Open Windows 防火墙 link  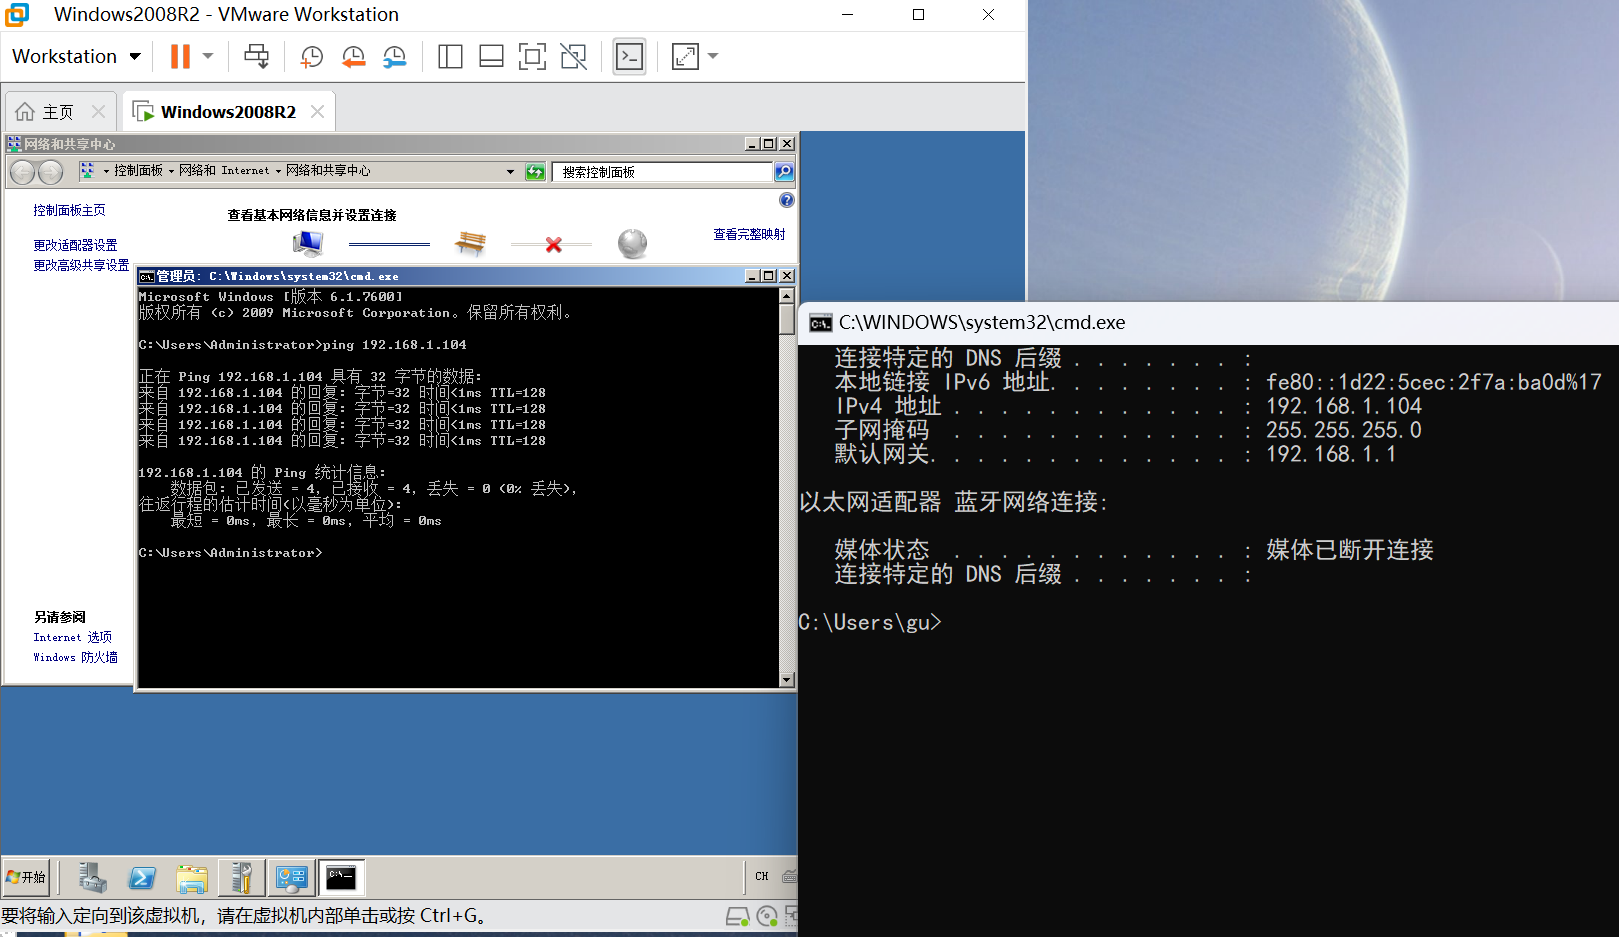(x=76, y=657)
